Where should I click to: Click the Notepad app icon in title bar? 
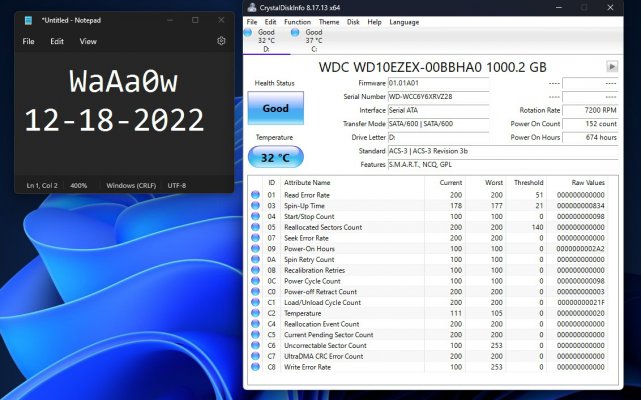(28, 20)
